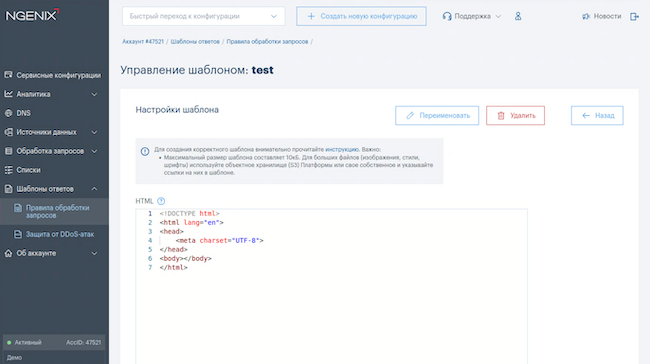Click the Поддержка headset icon
The height and width of the screenshot is (364, 650).
tap(447, 16)
